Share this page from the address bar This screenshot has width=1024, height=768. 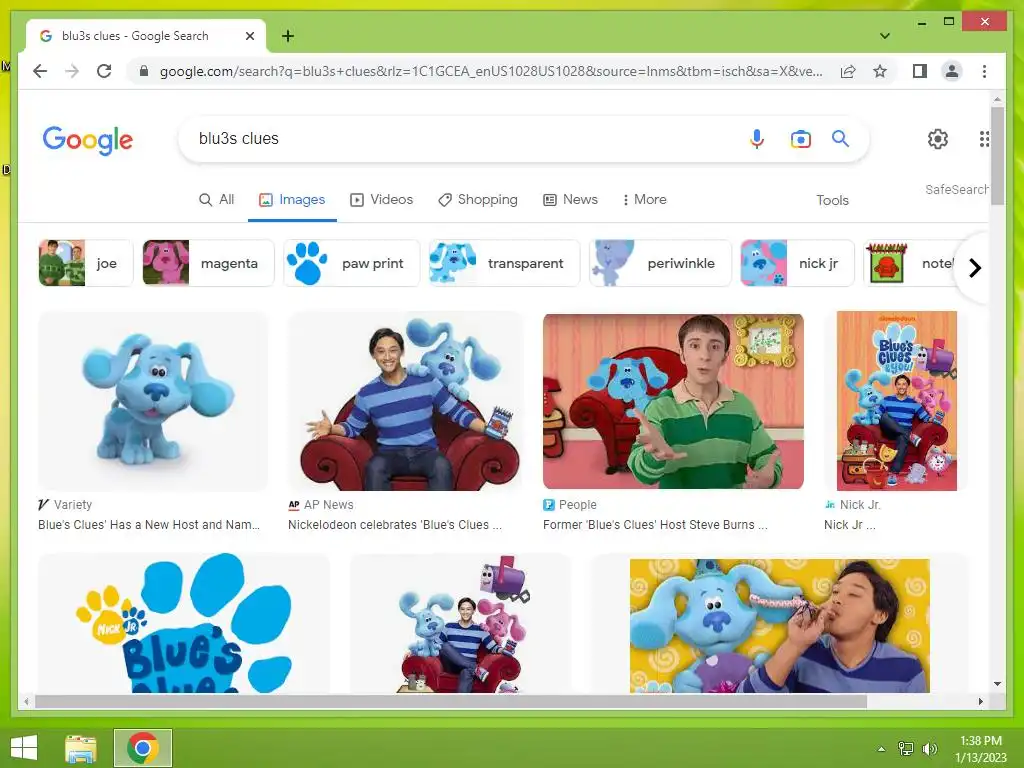tap(848, 71)
